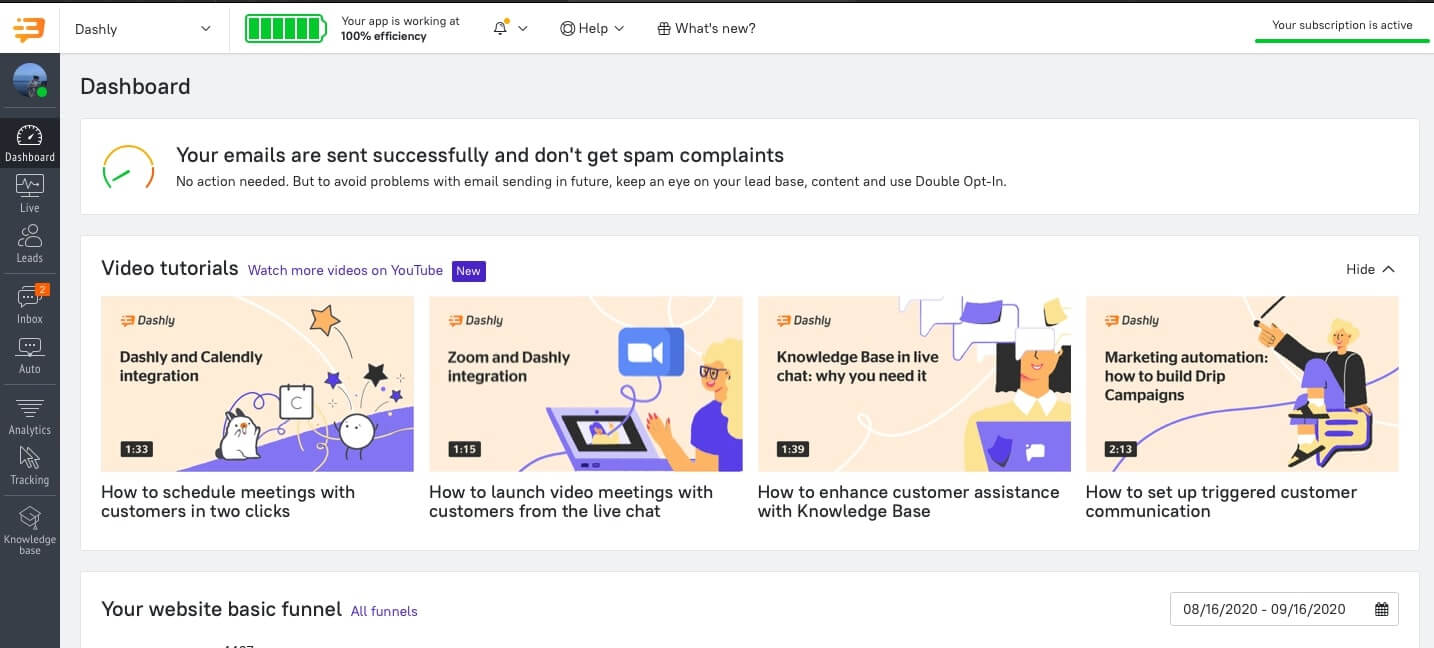Open the Help dropdown menu
This screenshot has height=648, width=1434.
tap(592, 29)
